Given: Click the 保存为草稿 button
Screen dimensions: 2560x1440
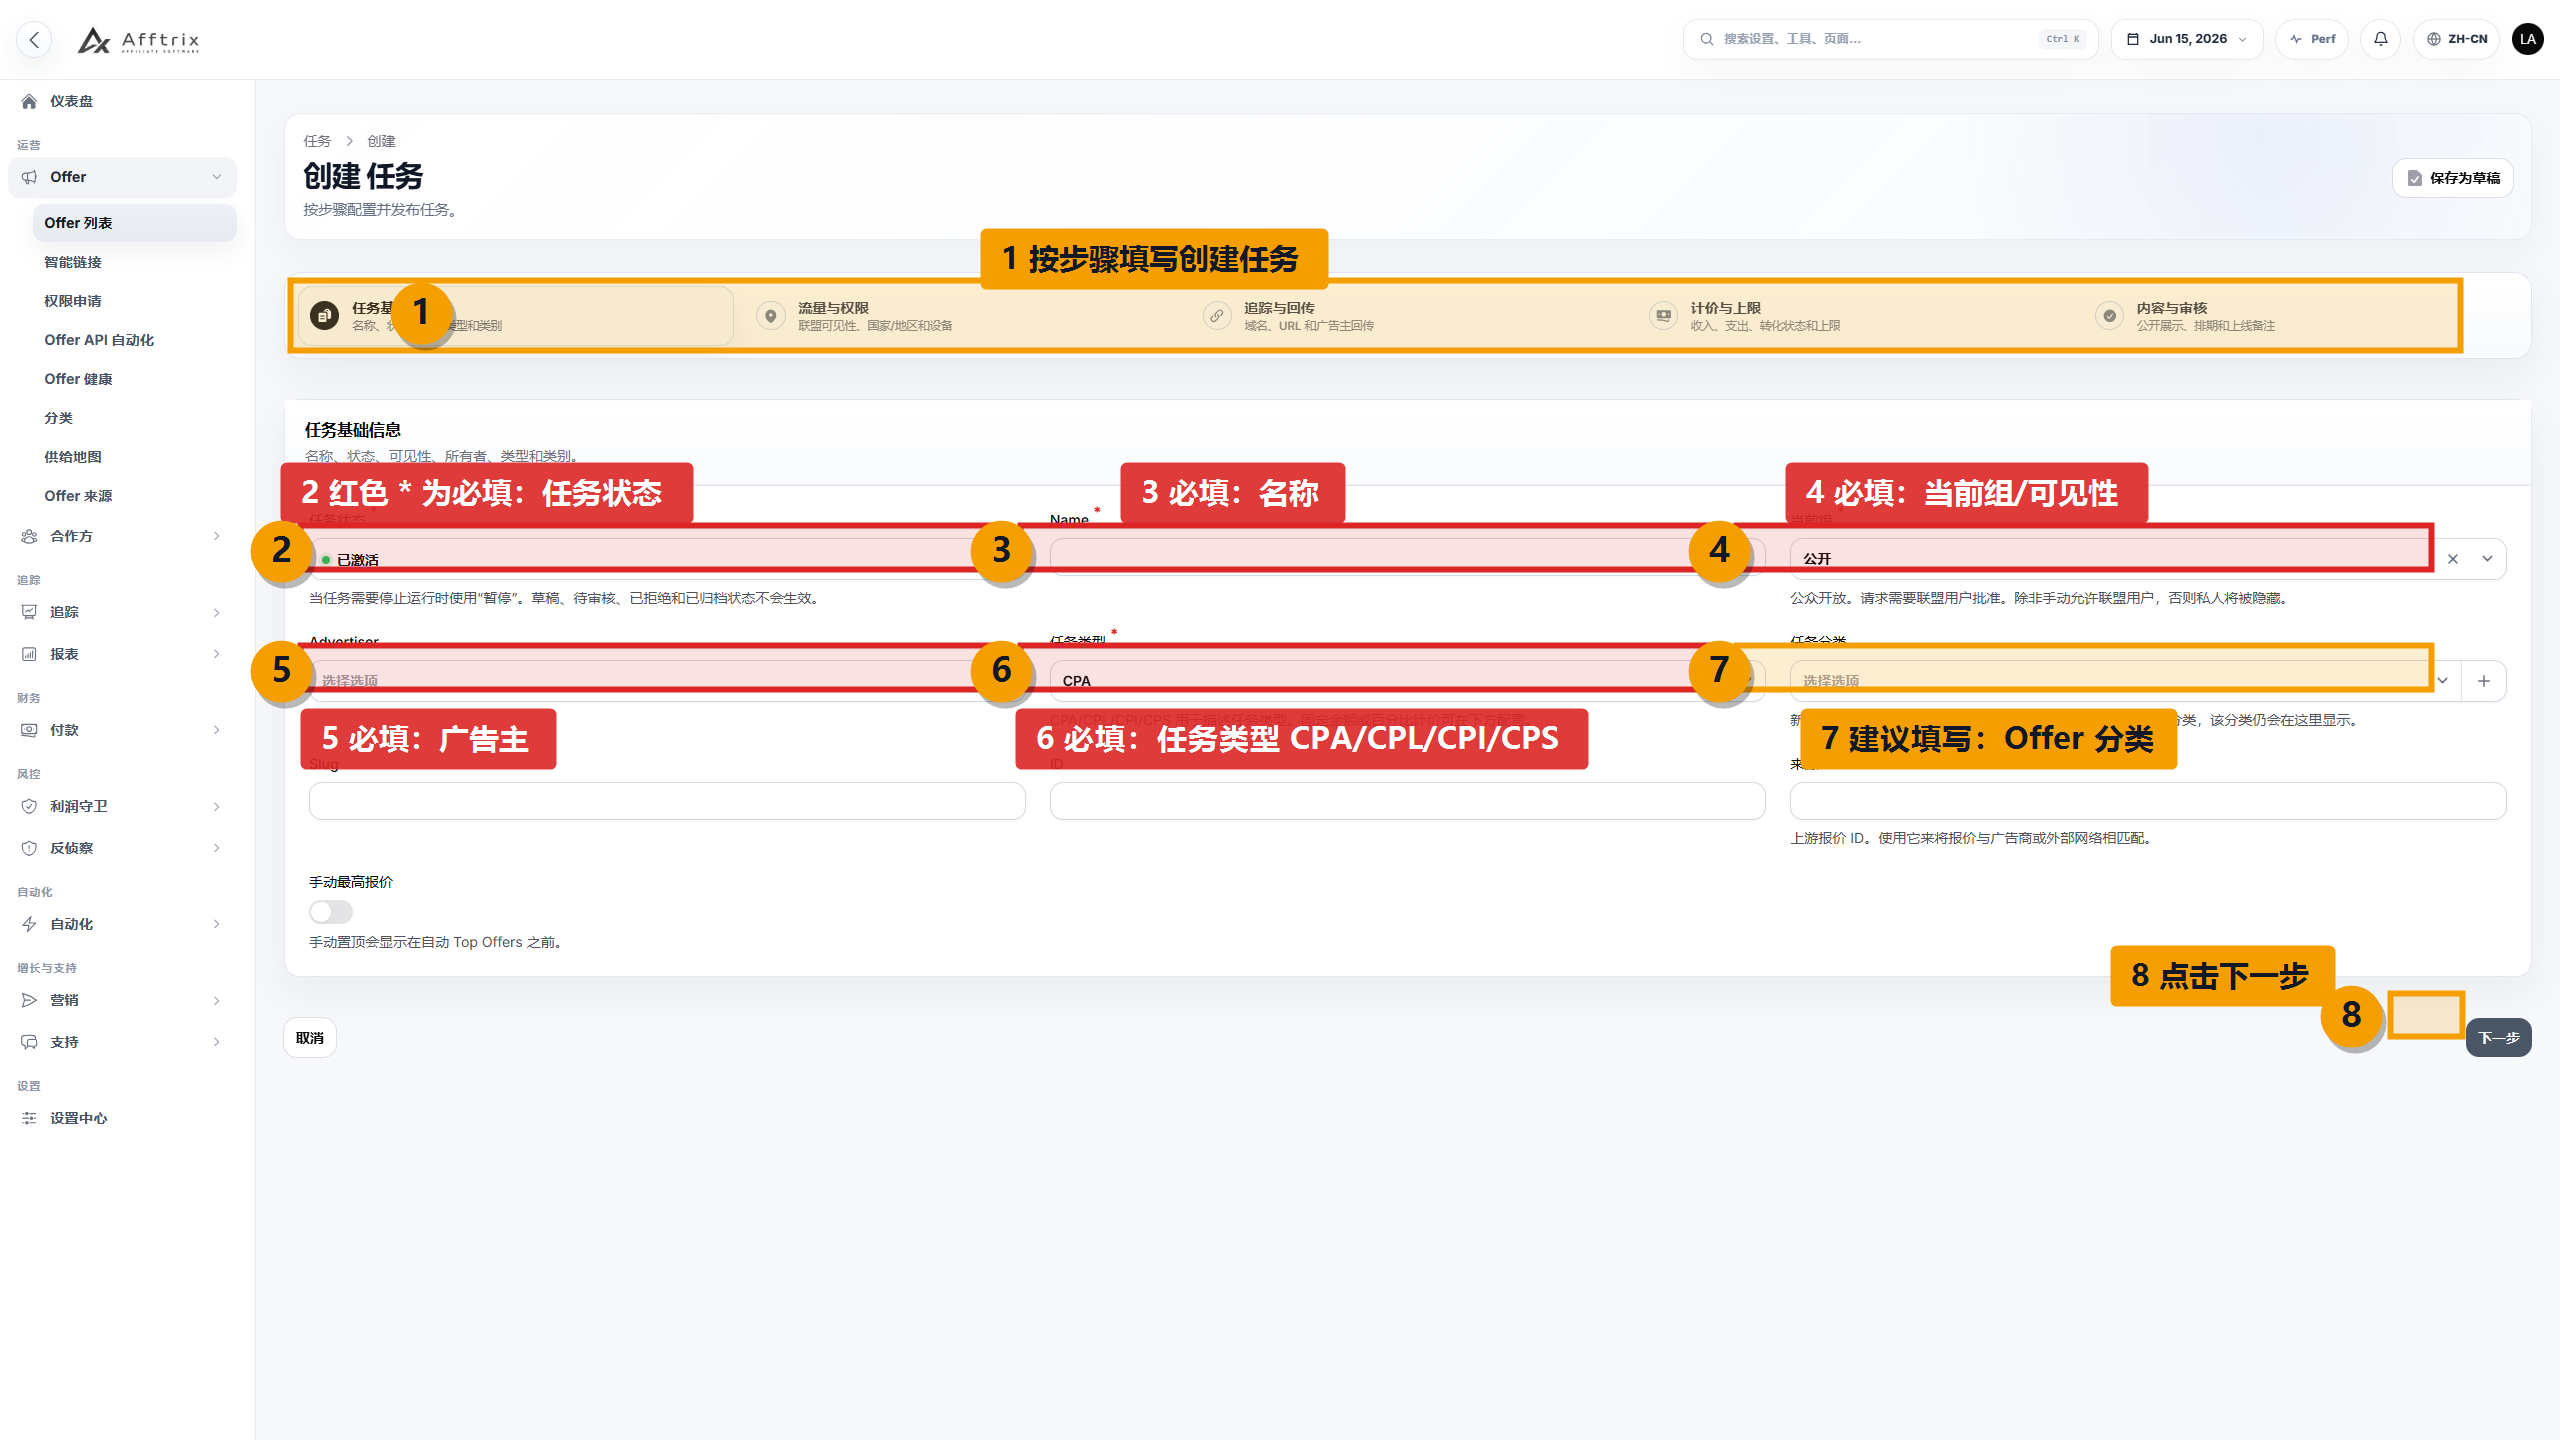Looking at the screenshot, I should coord(2453,178).
